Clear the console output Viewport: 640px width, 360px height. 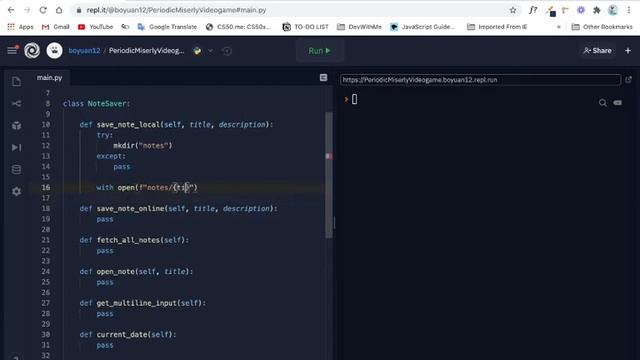point(618,103)
